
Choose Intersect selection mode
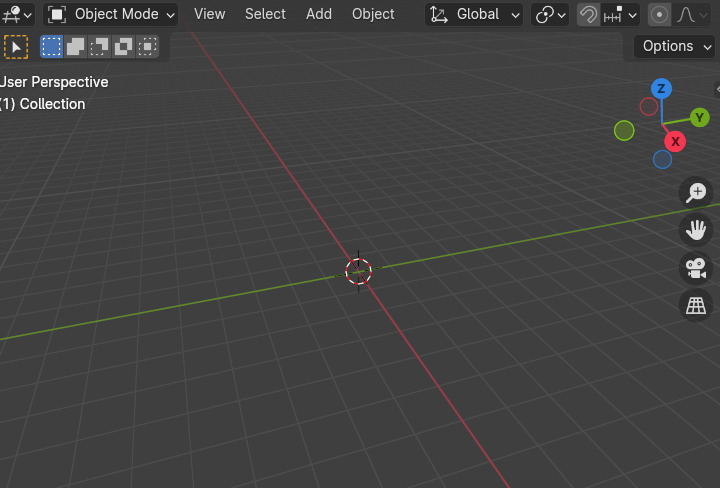tap(147, 46)
